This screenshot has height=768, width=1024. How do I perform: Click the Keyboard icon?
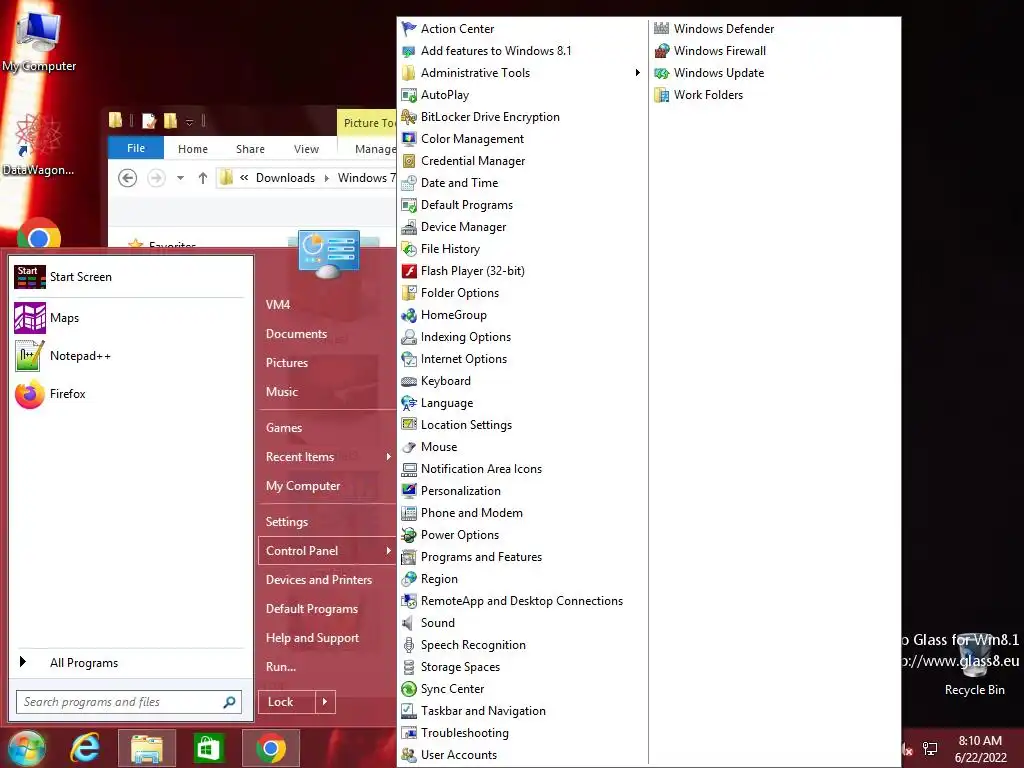tap(409, 381)
